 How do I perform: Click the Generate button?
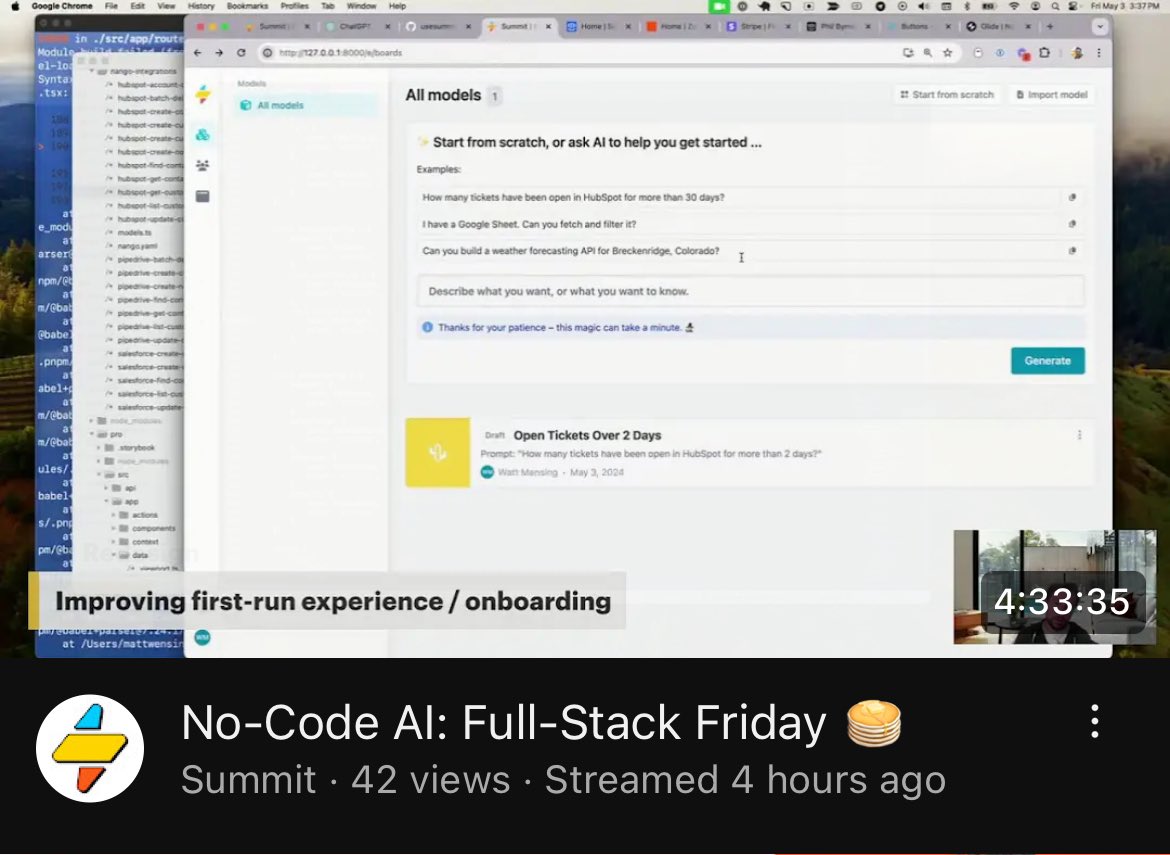coord(1047,361)
